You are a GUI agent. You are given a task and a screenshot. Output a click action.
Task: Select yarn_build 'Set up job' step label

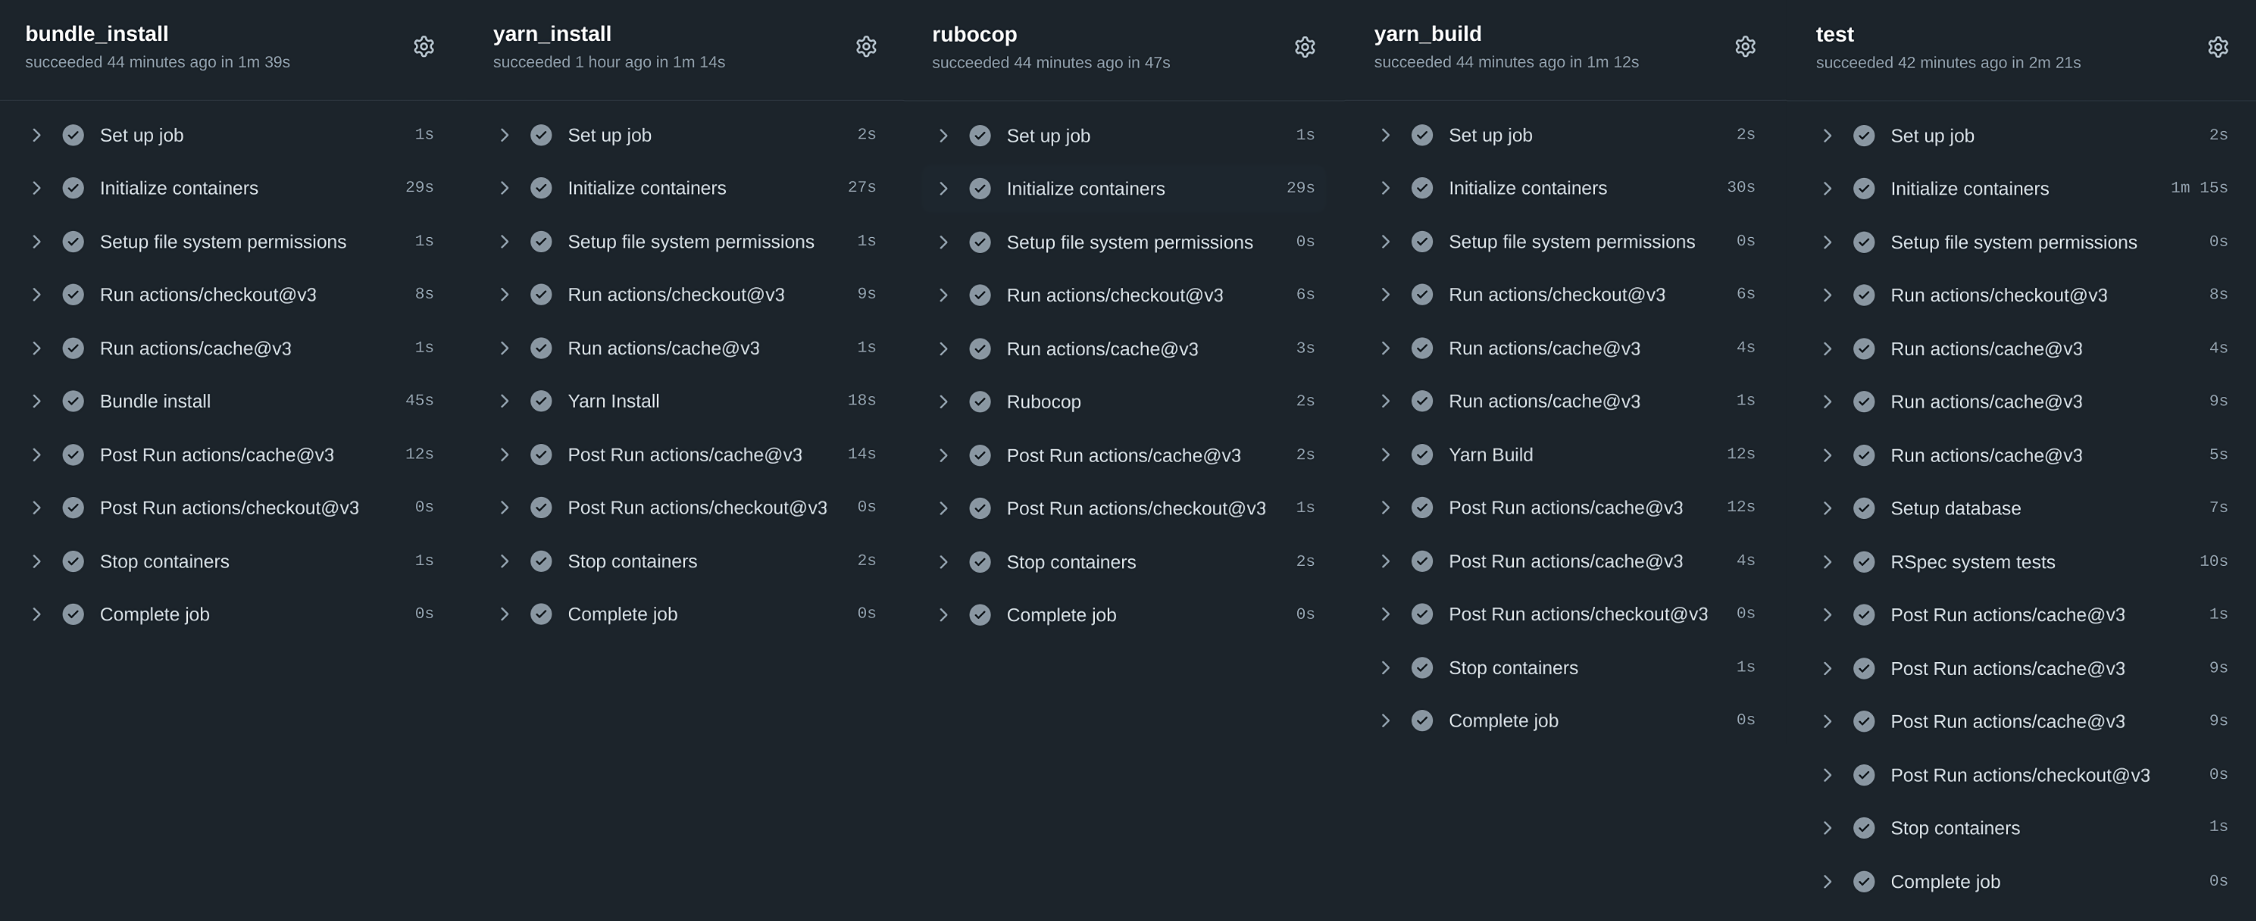(x=1490, y=135)
